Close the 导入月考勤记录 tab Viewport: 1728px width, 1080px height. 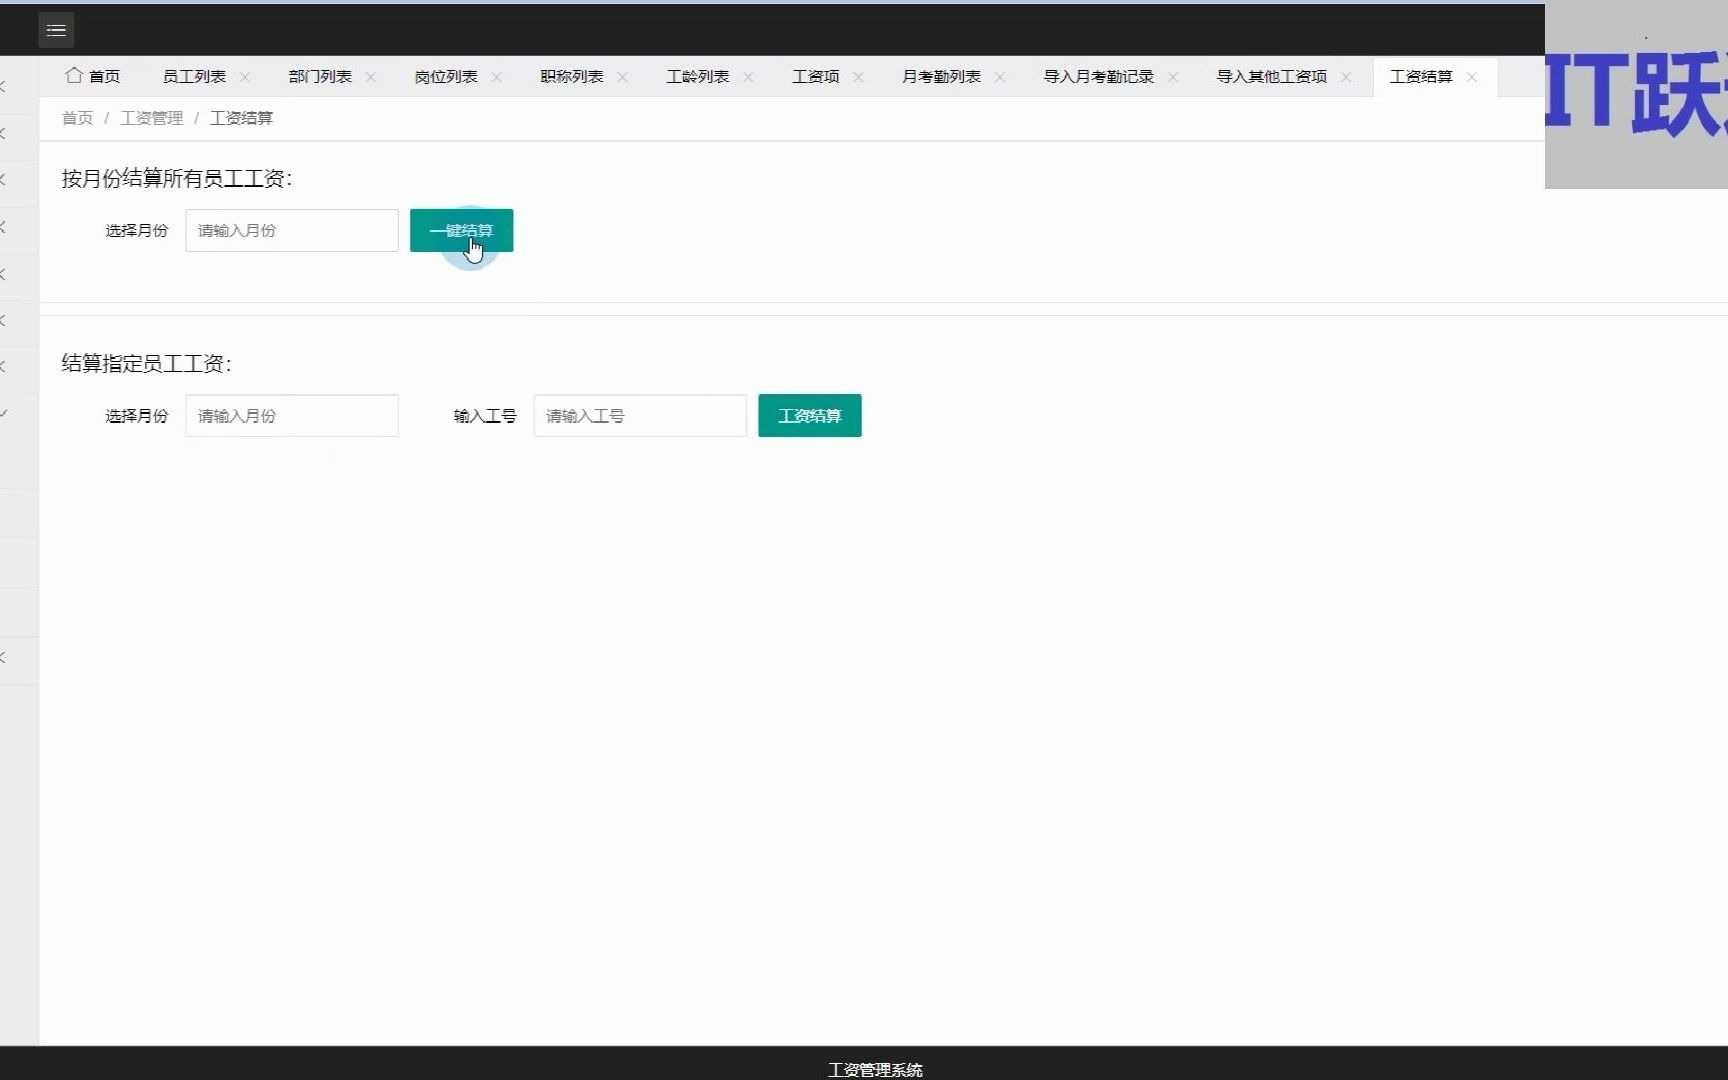(x=1174, y=76)
